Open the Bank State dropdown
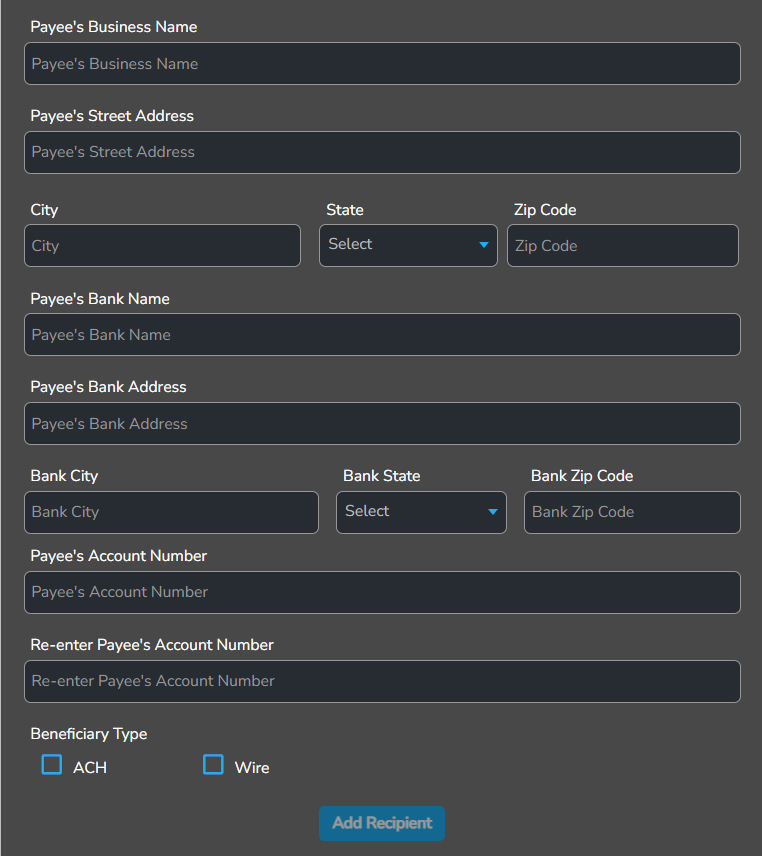Viewport: 762px width, 856px height. [x=421, y=512]
